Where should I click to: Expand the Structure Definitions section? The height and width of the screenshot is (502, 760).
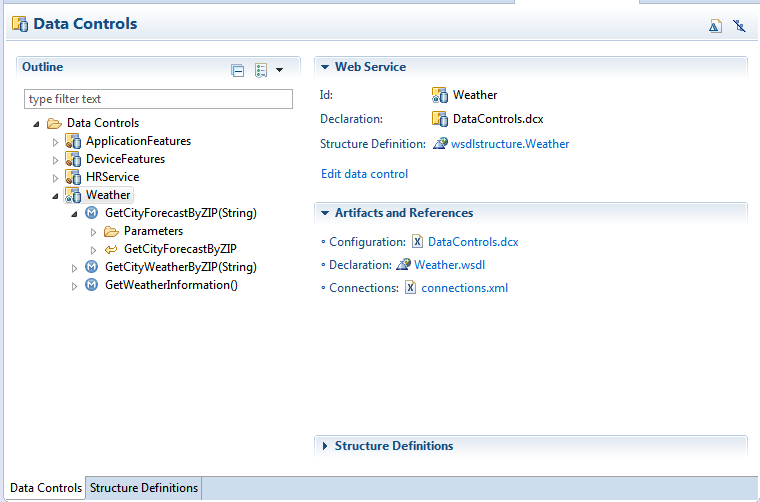coord(325,446)
